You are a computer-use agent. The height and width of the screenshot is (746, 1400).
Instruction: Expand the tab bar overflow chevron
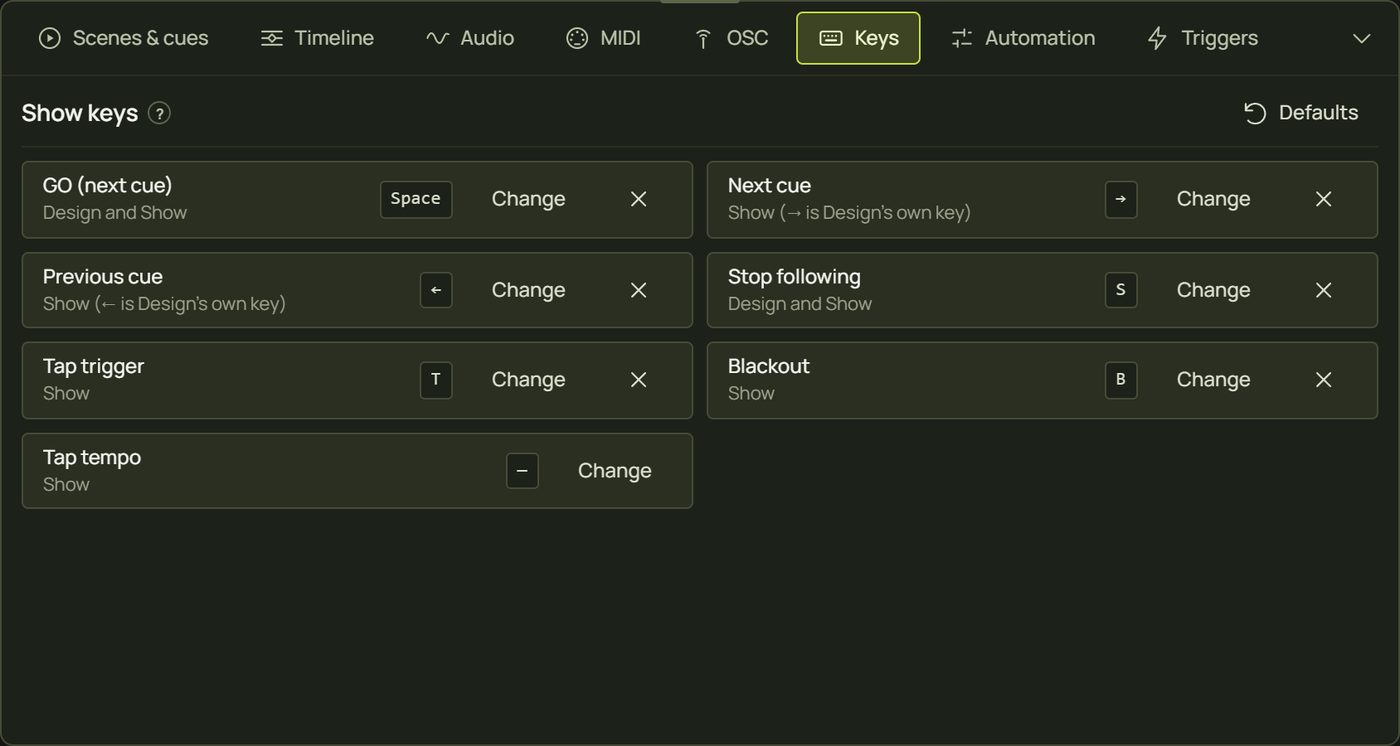[1361, 38]
